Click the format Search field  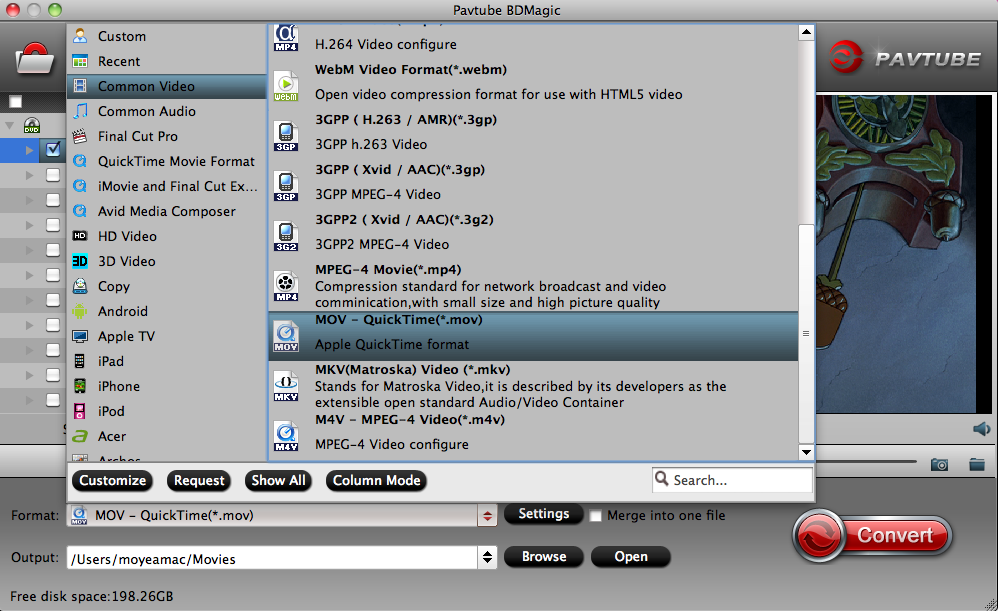click(732, 480)
